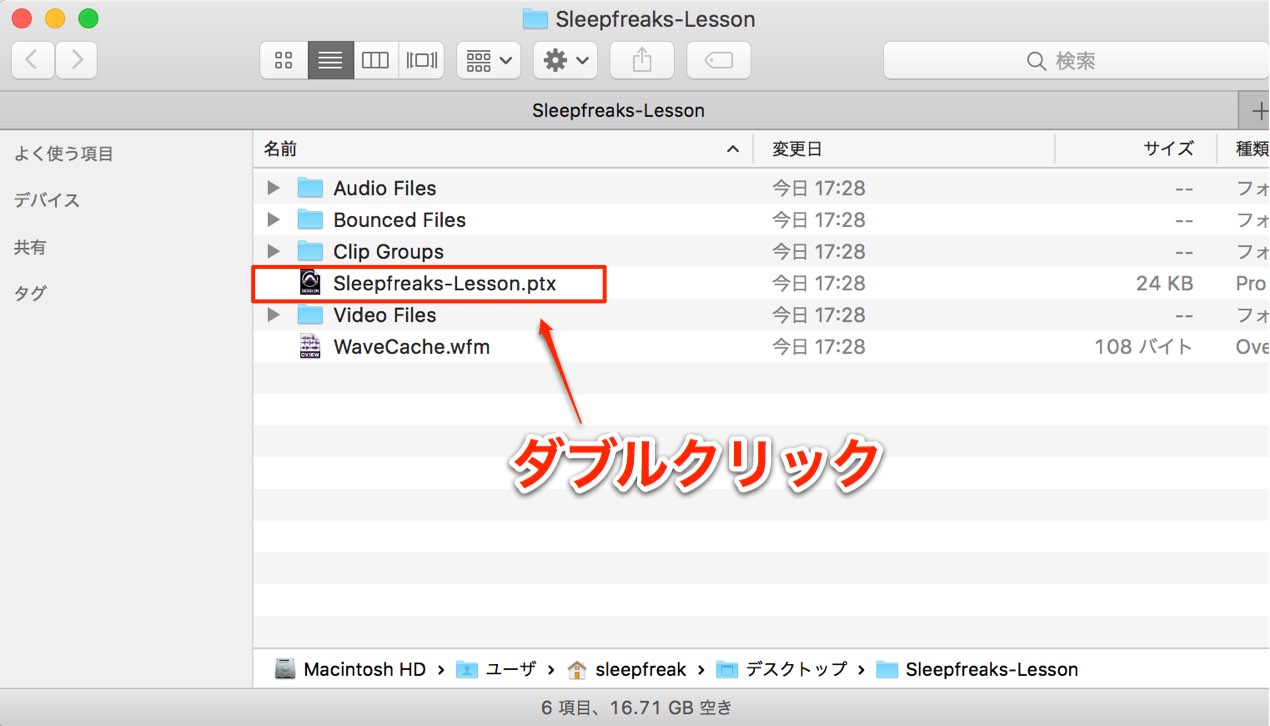Select the Video Files row name
The height and width of the screenshot is (726, 1270).
pyautogui.click(x=385, y=315)
